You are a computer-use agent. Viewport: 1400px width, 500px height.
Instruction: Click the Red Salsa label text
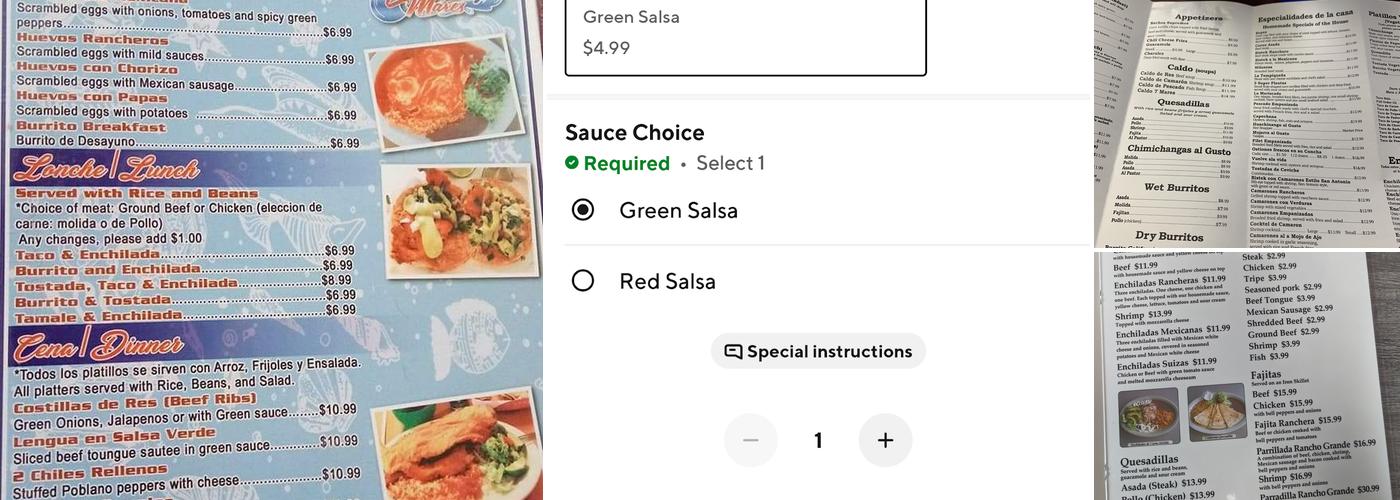[x=667, y=281]
